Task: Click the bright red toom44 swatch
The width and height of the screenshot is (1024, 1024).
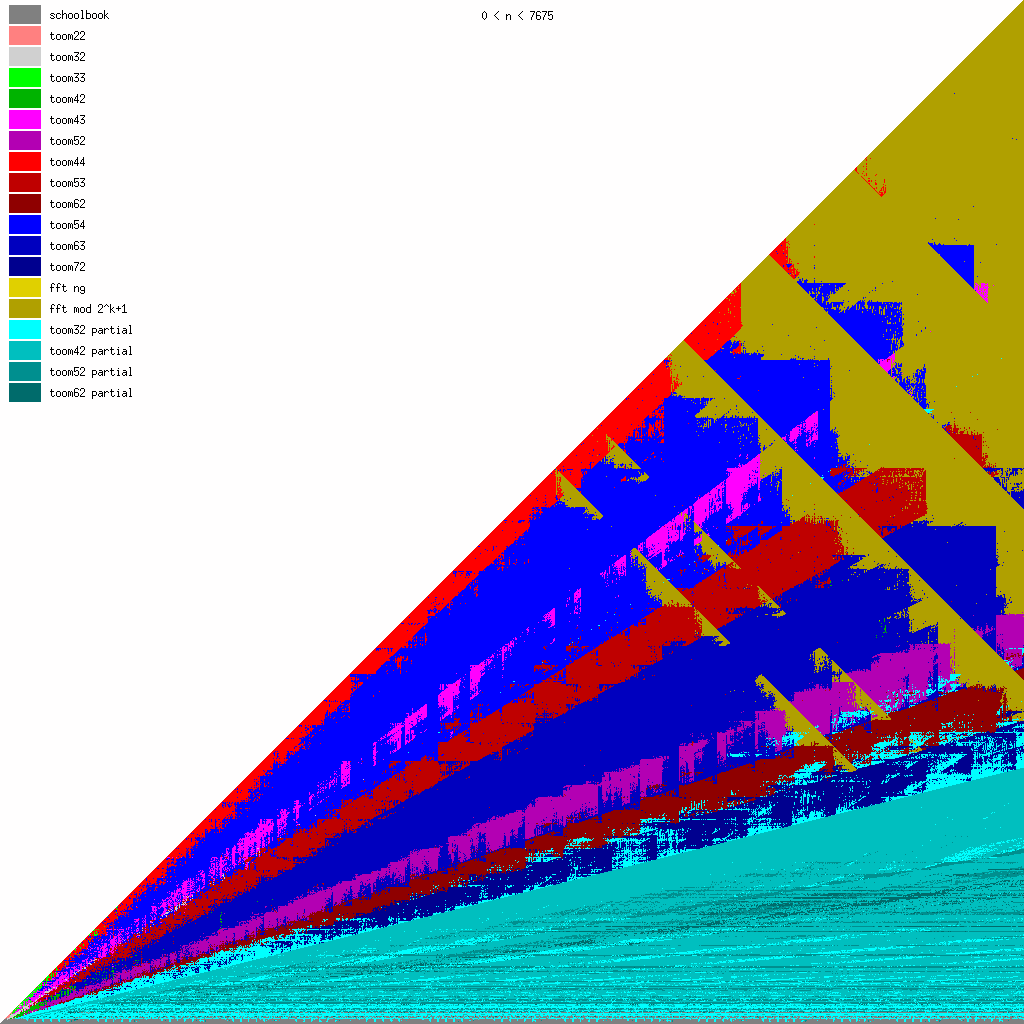Action: (x=25, y=161)
